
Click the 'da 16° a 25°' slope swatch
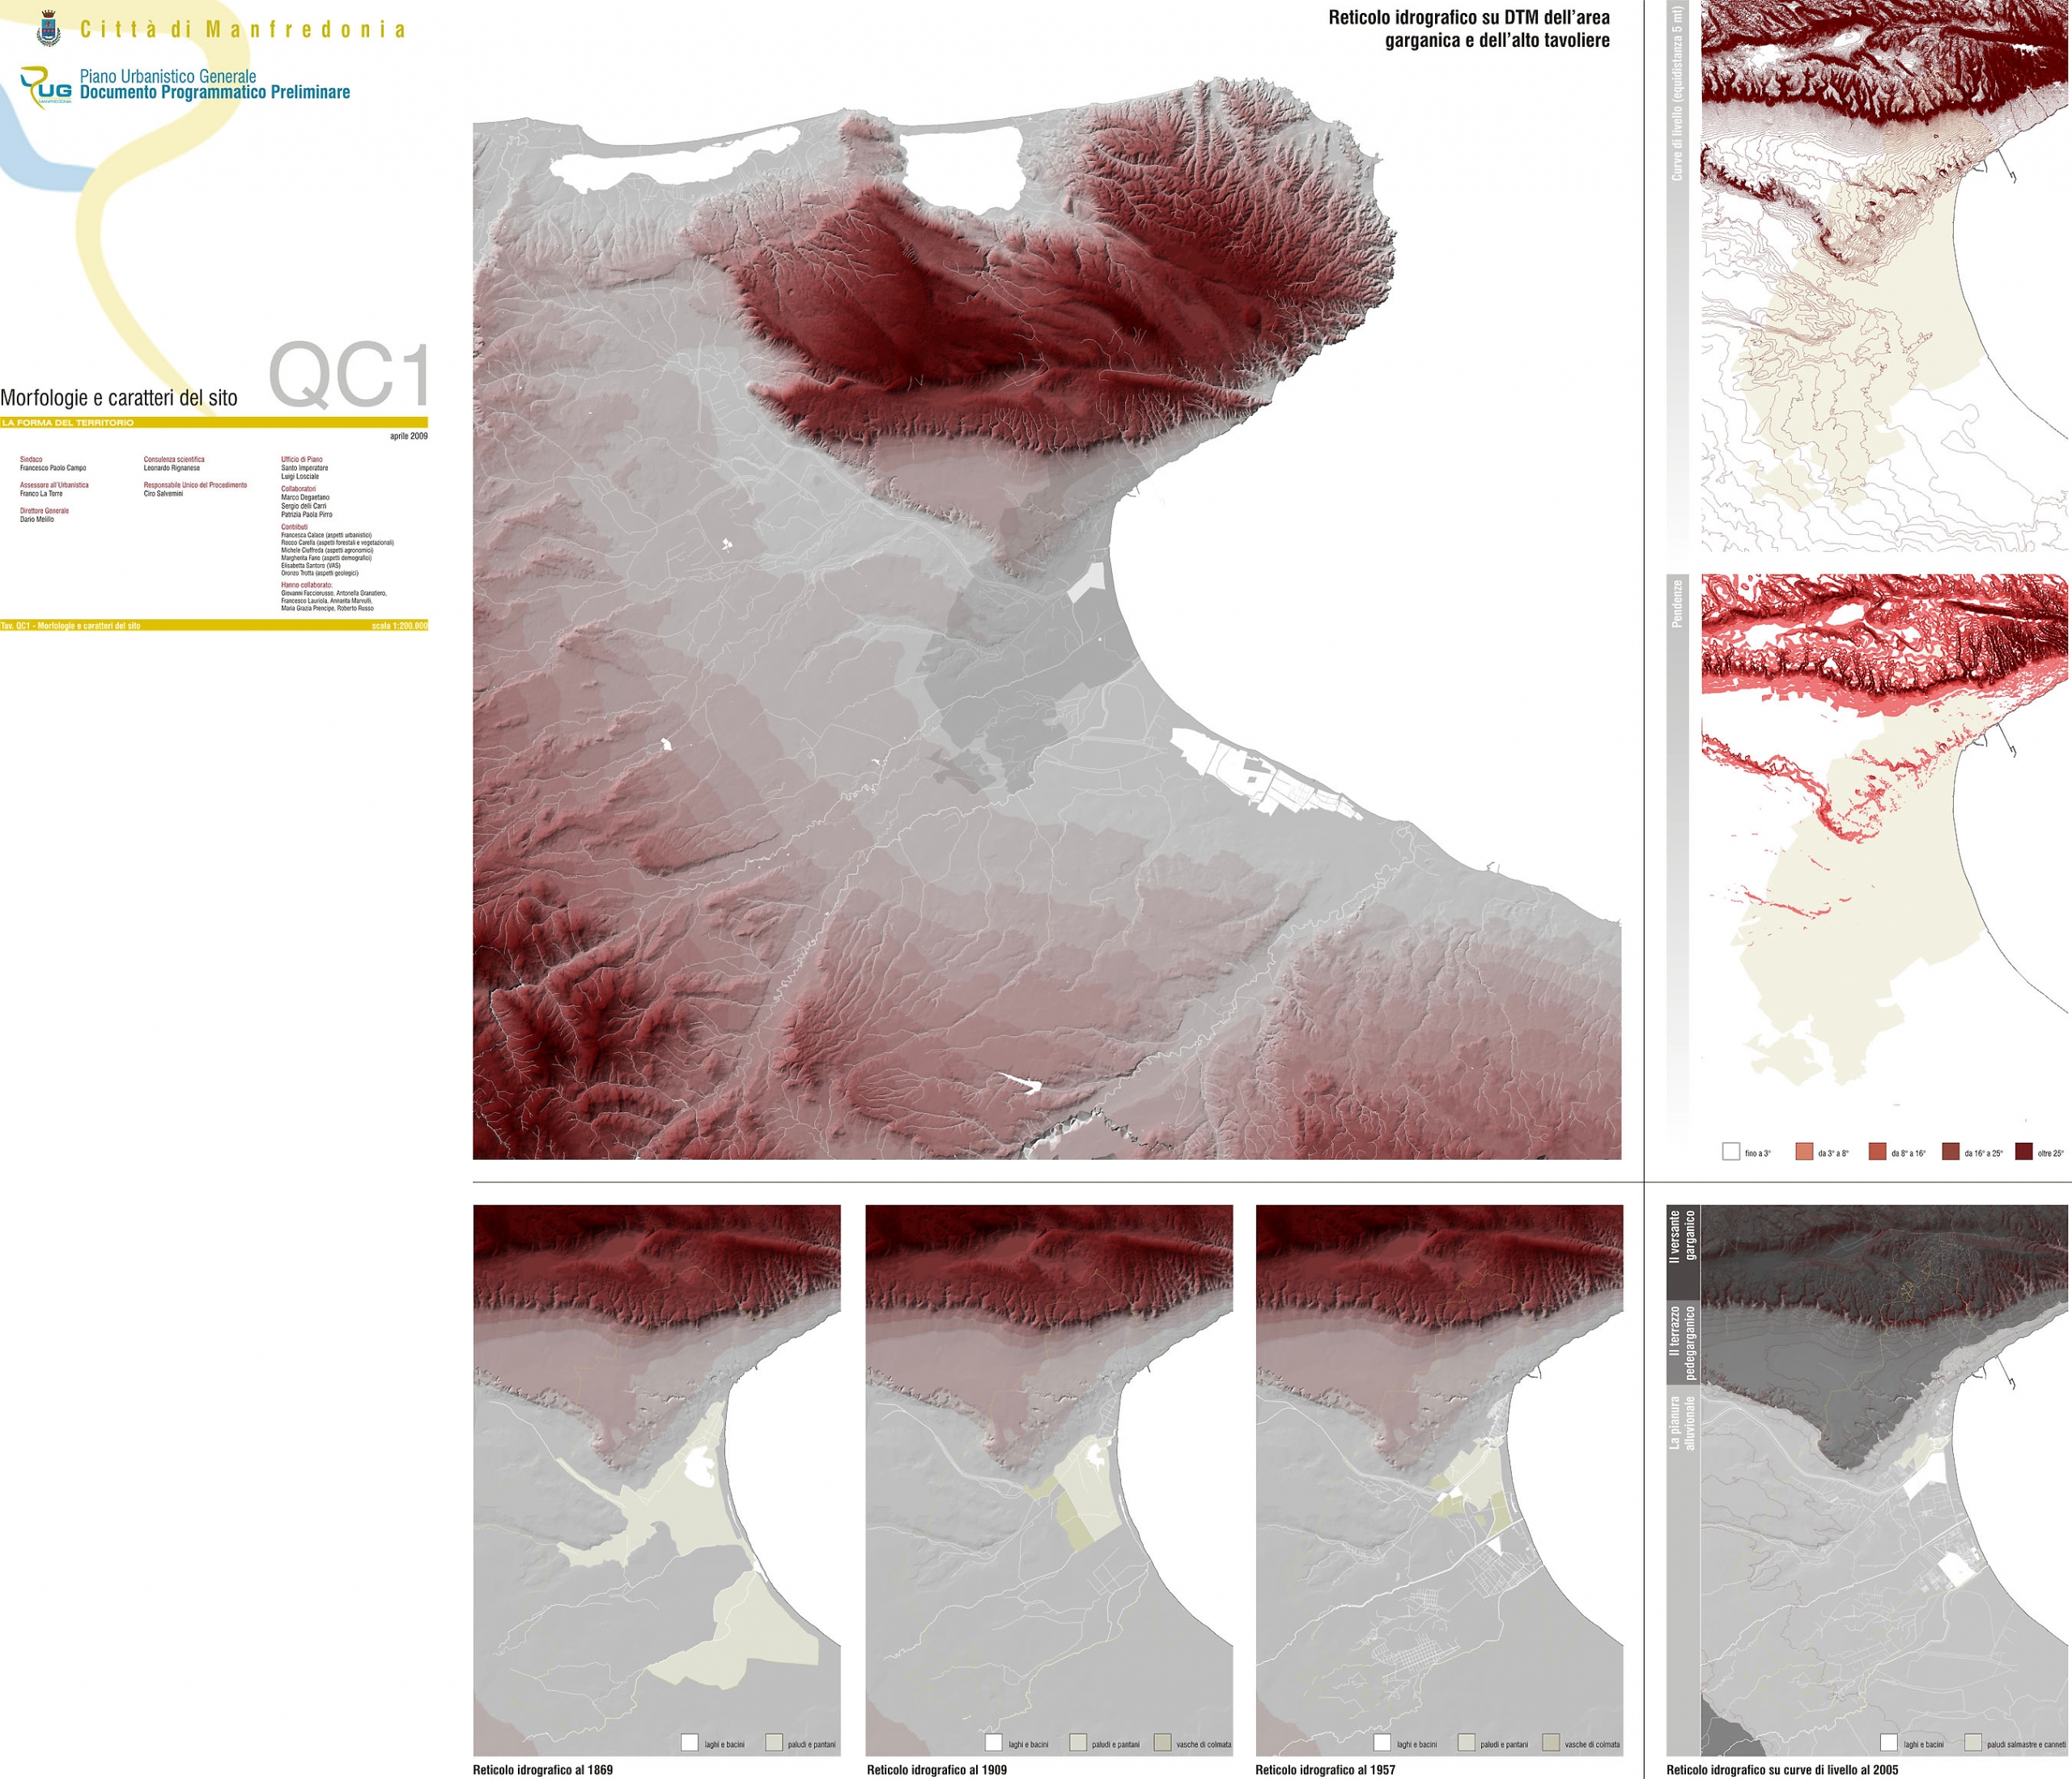[1950, 1151]
